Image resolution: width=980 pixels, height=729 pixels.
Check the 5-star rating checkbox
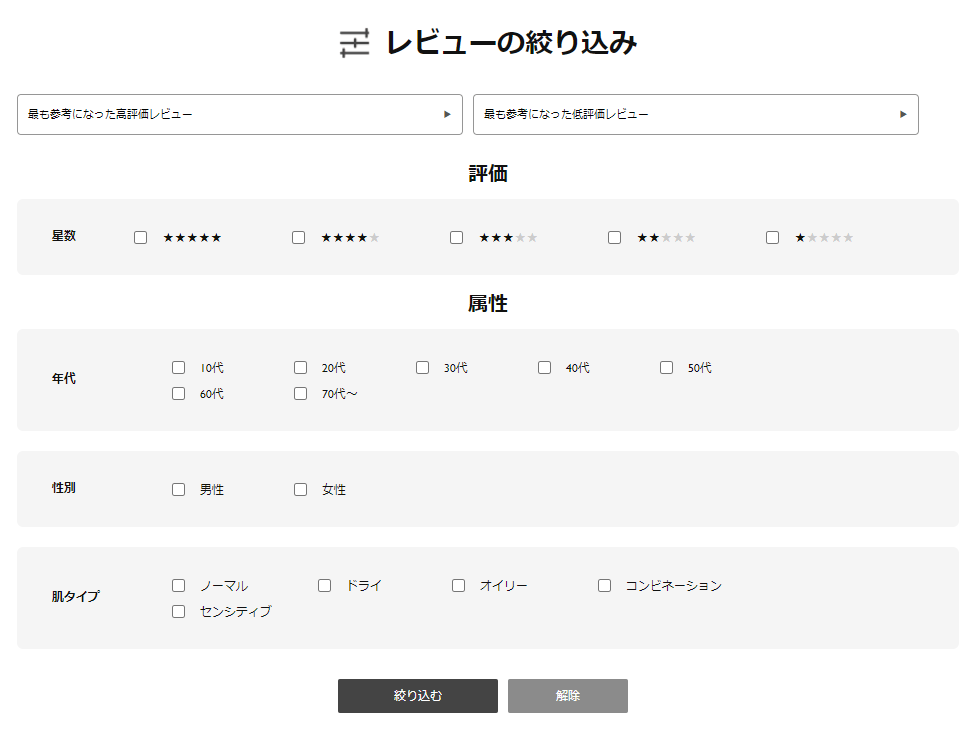pyautogui.click(x=141, y=238)
